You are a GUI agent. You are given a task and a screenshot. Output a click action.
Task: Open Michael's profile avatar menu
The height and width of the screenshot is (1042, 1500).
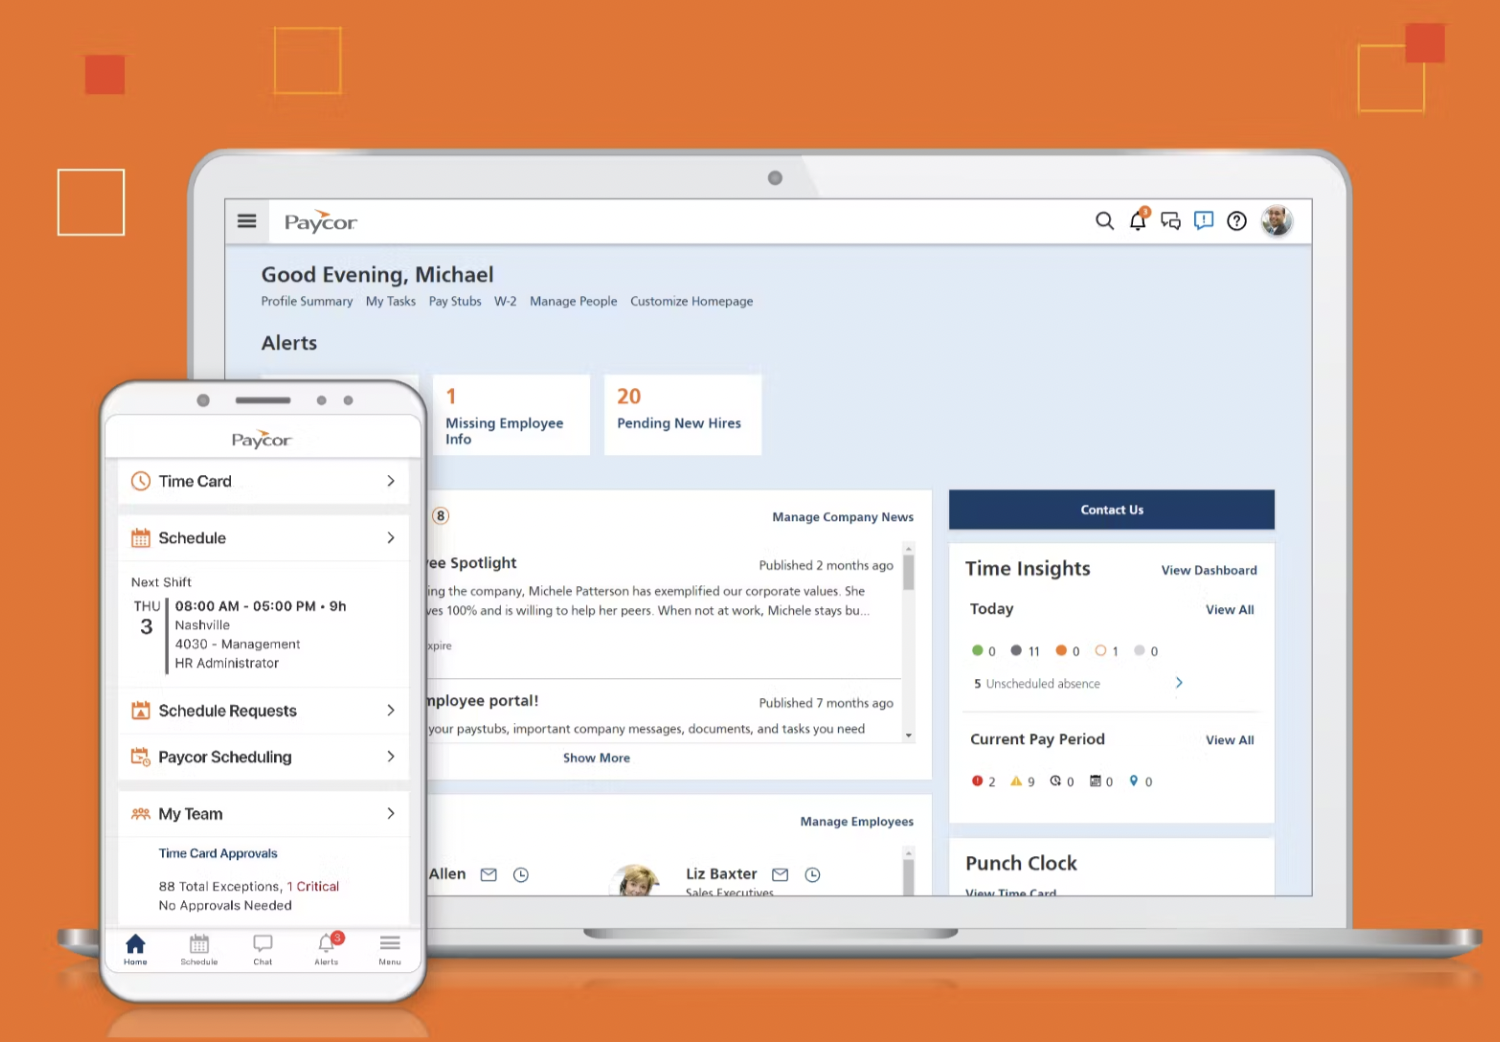1277,220
